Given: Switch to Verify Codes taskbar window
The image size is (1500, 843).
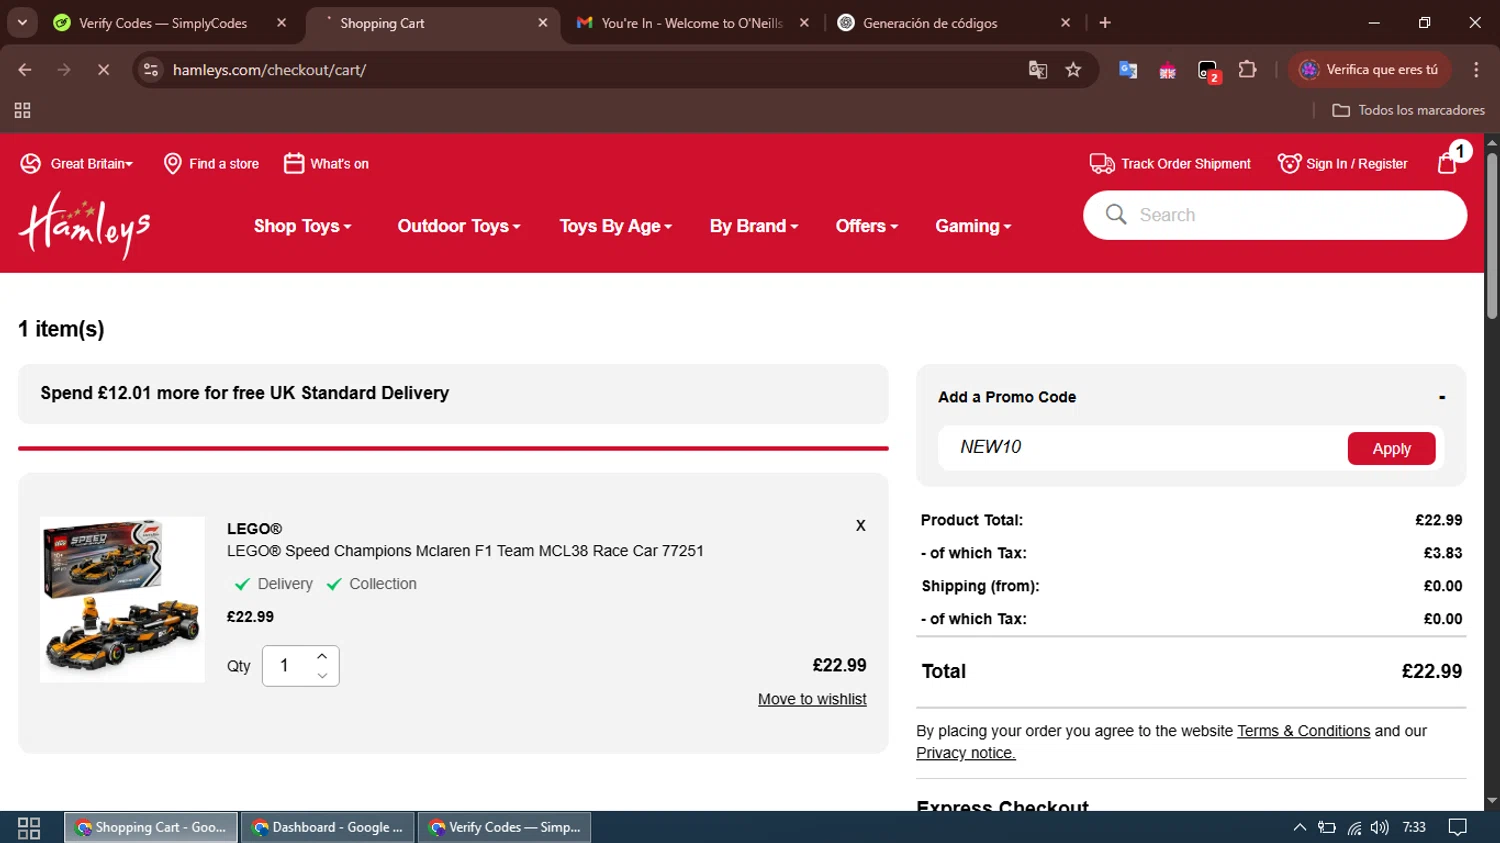Looking at the screenshot, I should pyautogui.click(x=504, y=827).
